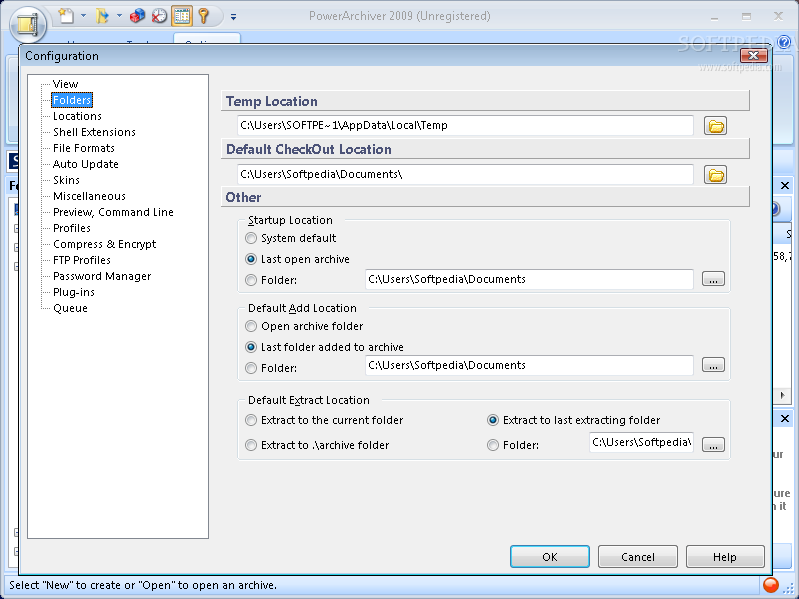Click Cancel to discard configuration changes
This screenshot has width=799, height=599.
637,557
